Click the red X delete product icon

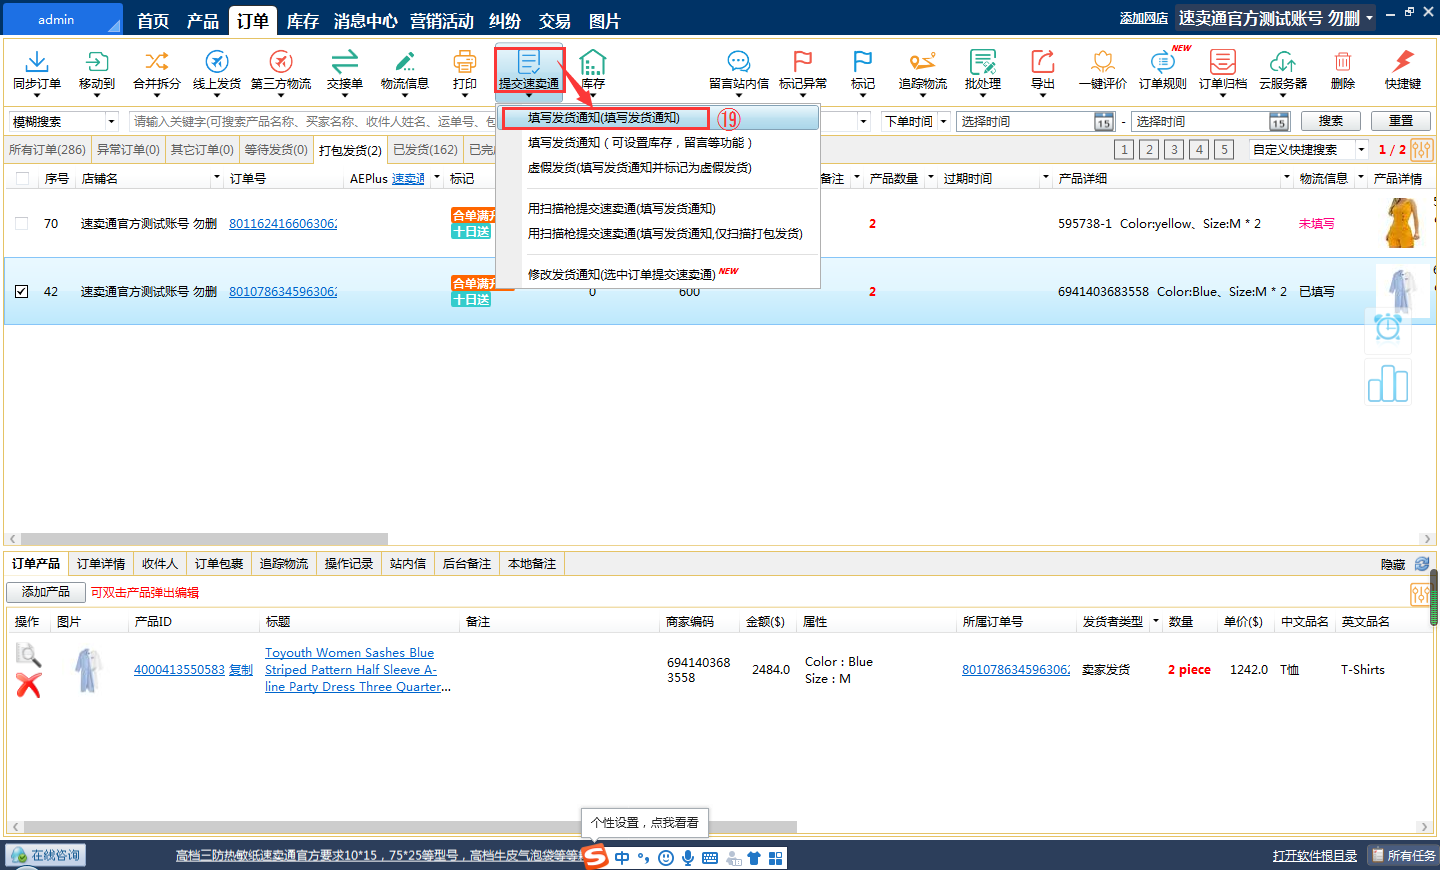(29, 685)
